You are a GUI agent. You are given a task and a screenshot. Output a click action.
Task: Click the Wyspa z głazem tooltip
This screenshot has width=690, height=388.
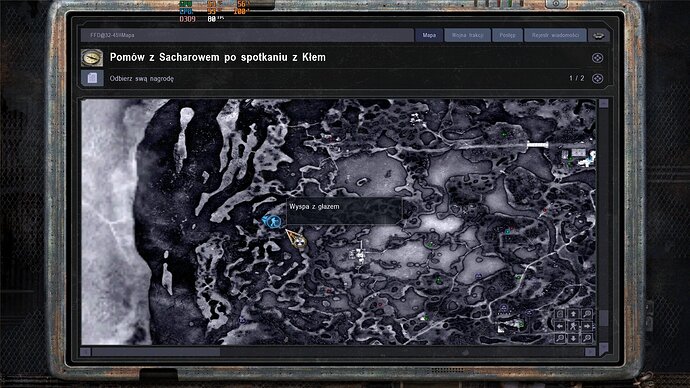click(x=344, y=211)
